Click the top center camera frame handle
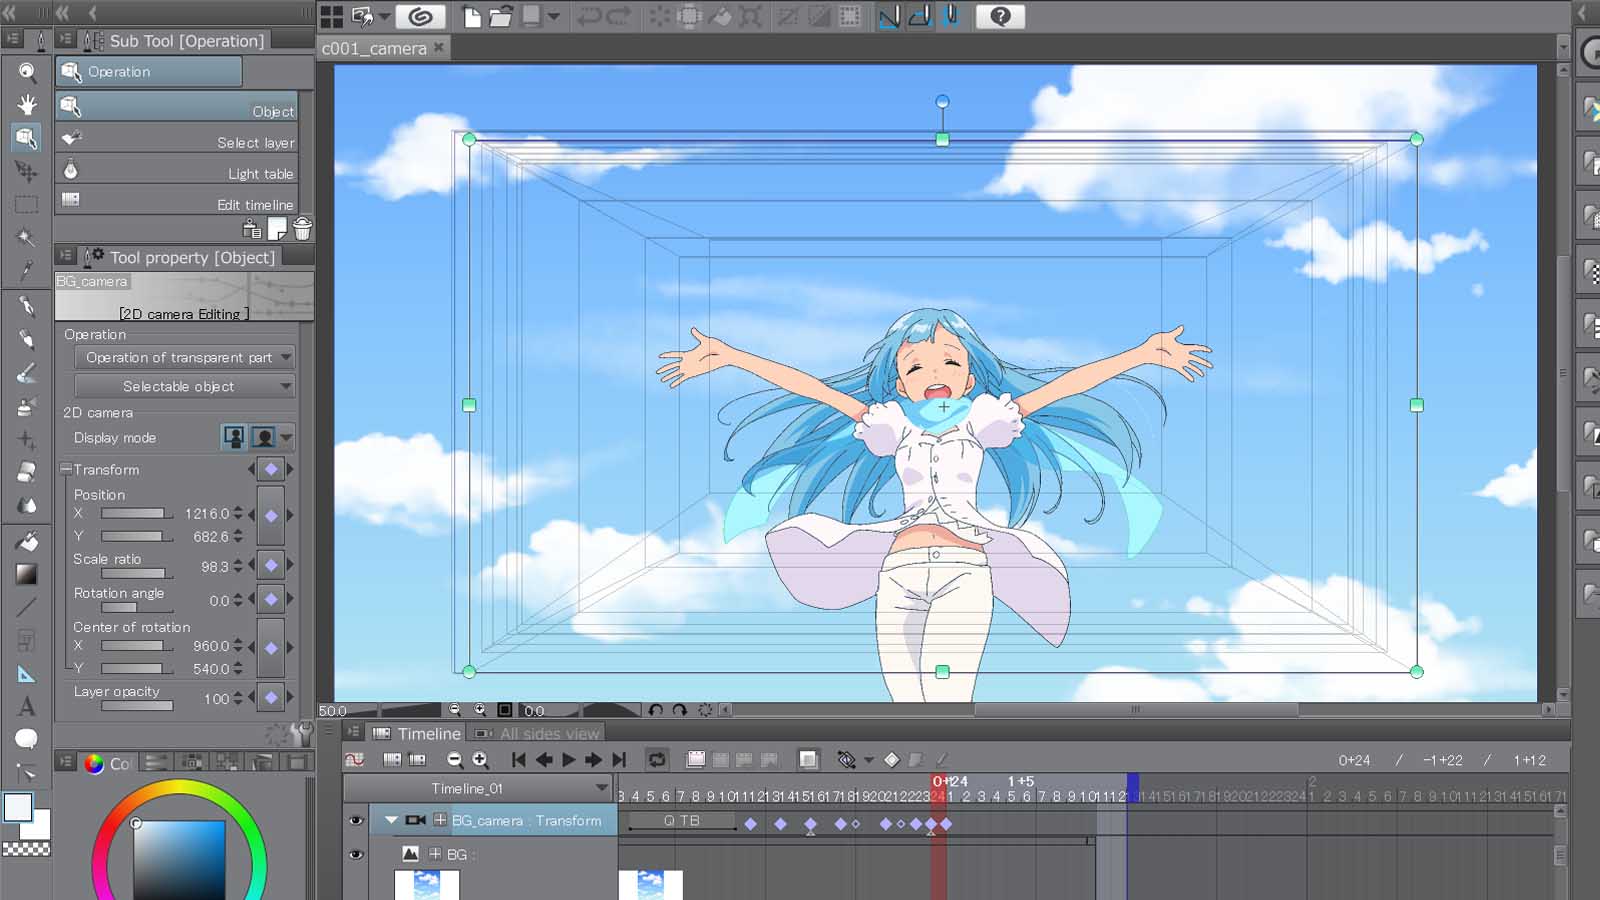Image resolution: width=1600 pixels, height=900 pixels. (x=942, y=140)
